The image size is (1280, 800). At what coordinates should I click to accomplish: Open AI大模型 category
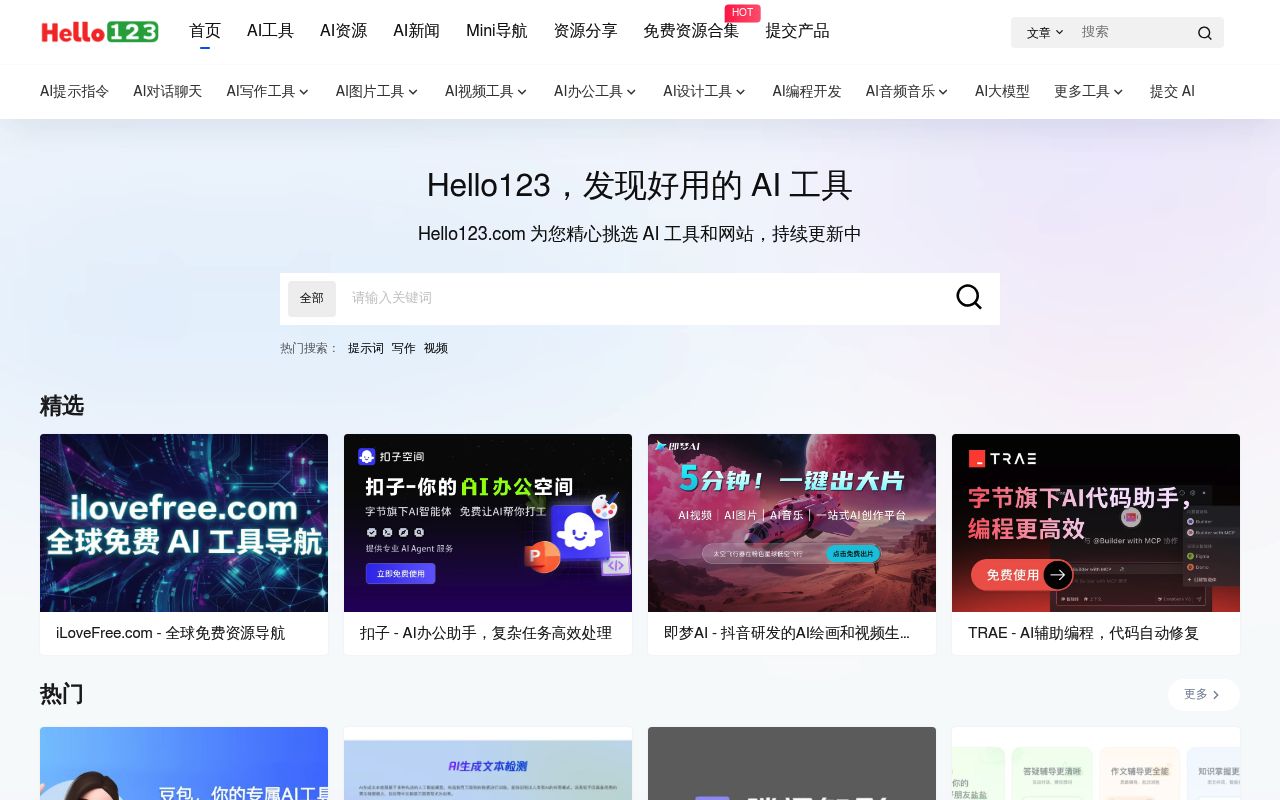[x=1002, y=91]
